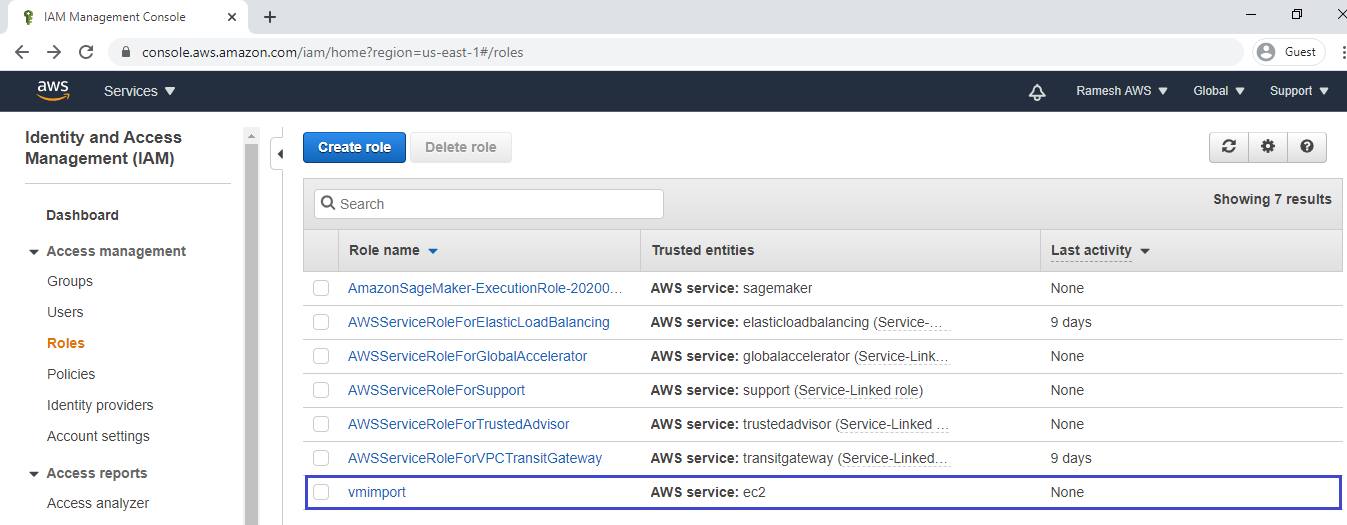This screenshot has width=1347, height=525.
Task: Click the browser forward arrow
Action: pos(54,52)
